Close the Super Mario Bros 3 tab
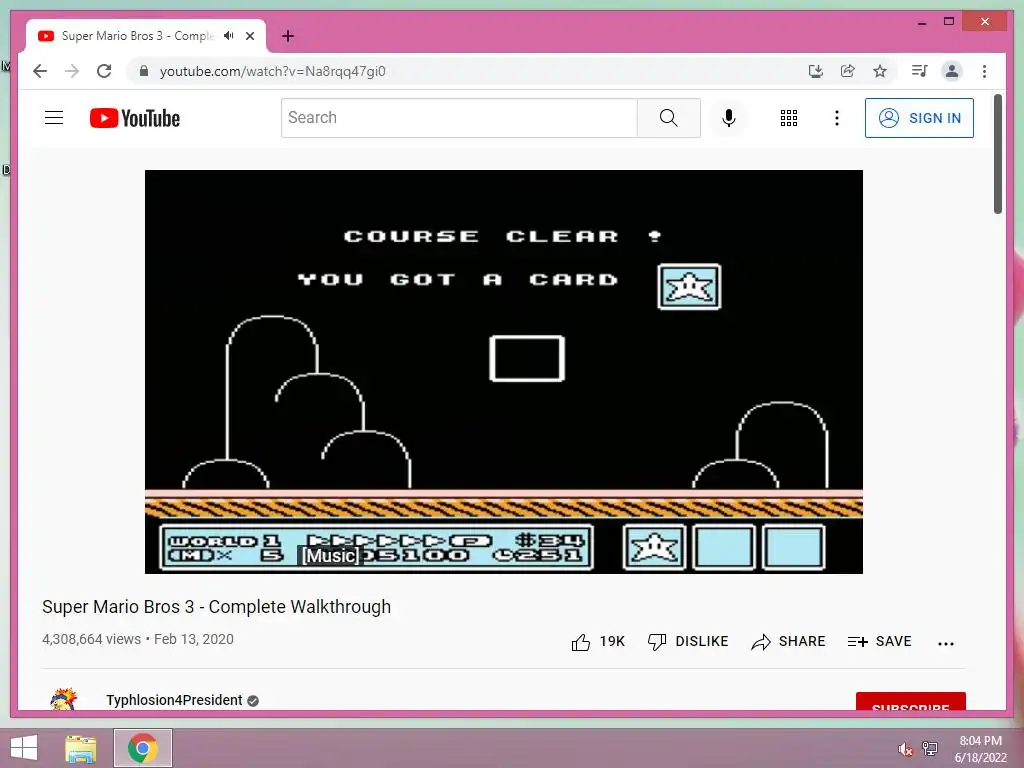 point(249,36)
